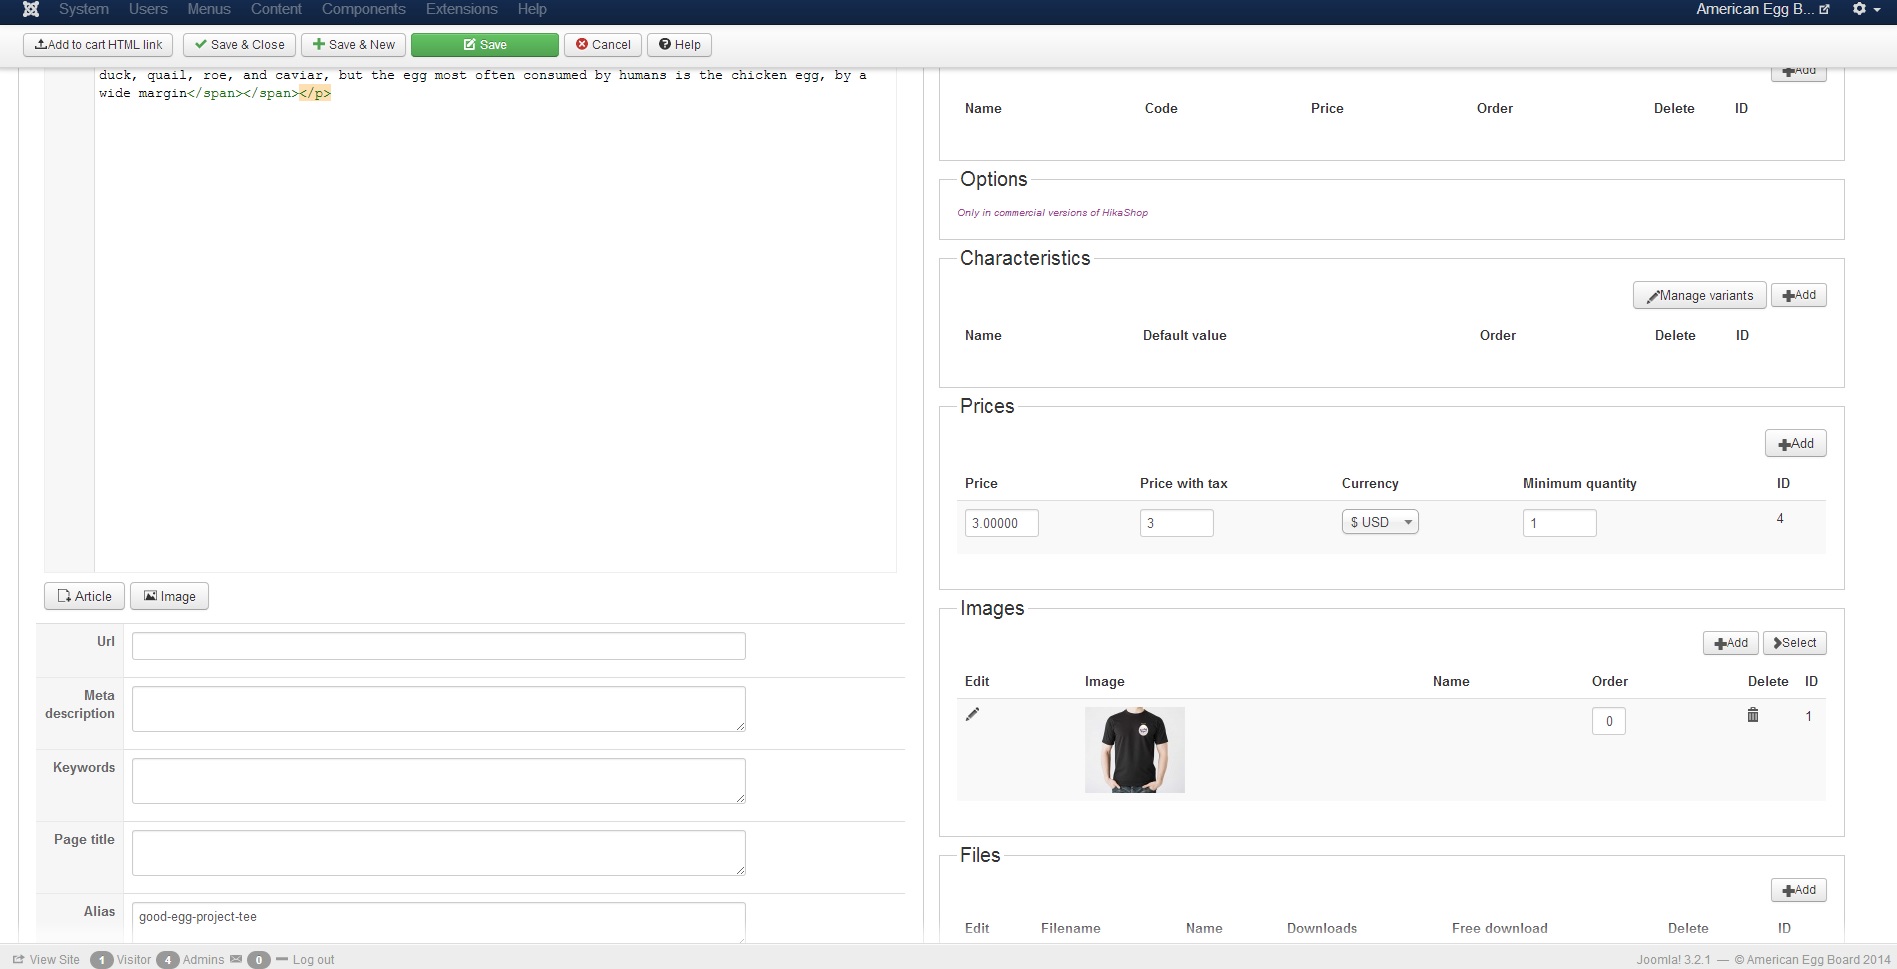
Task: Click the closing </p> tag in editor
Action: [x=315, y=93]
